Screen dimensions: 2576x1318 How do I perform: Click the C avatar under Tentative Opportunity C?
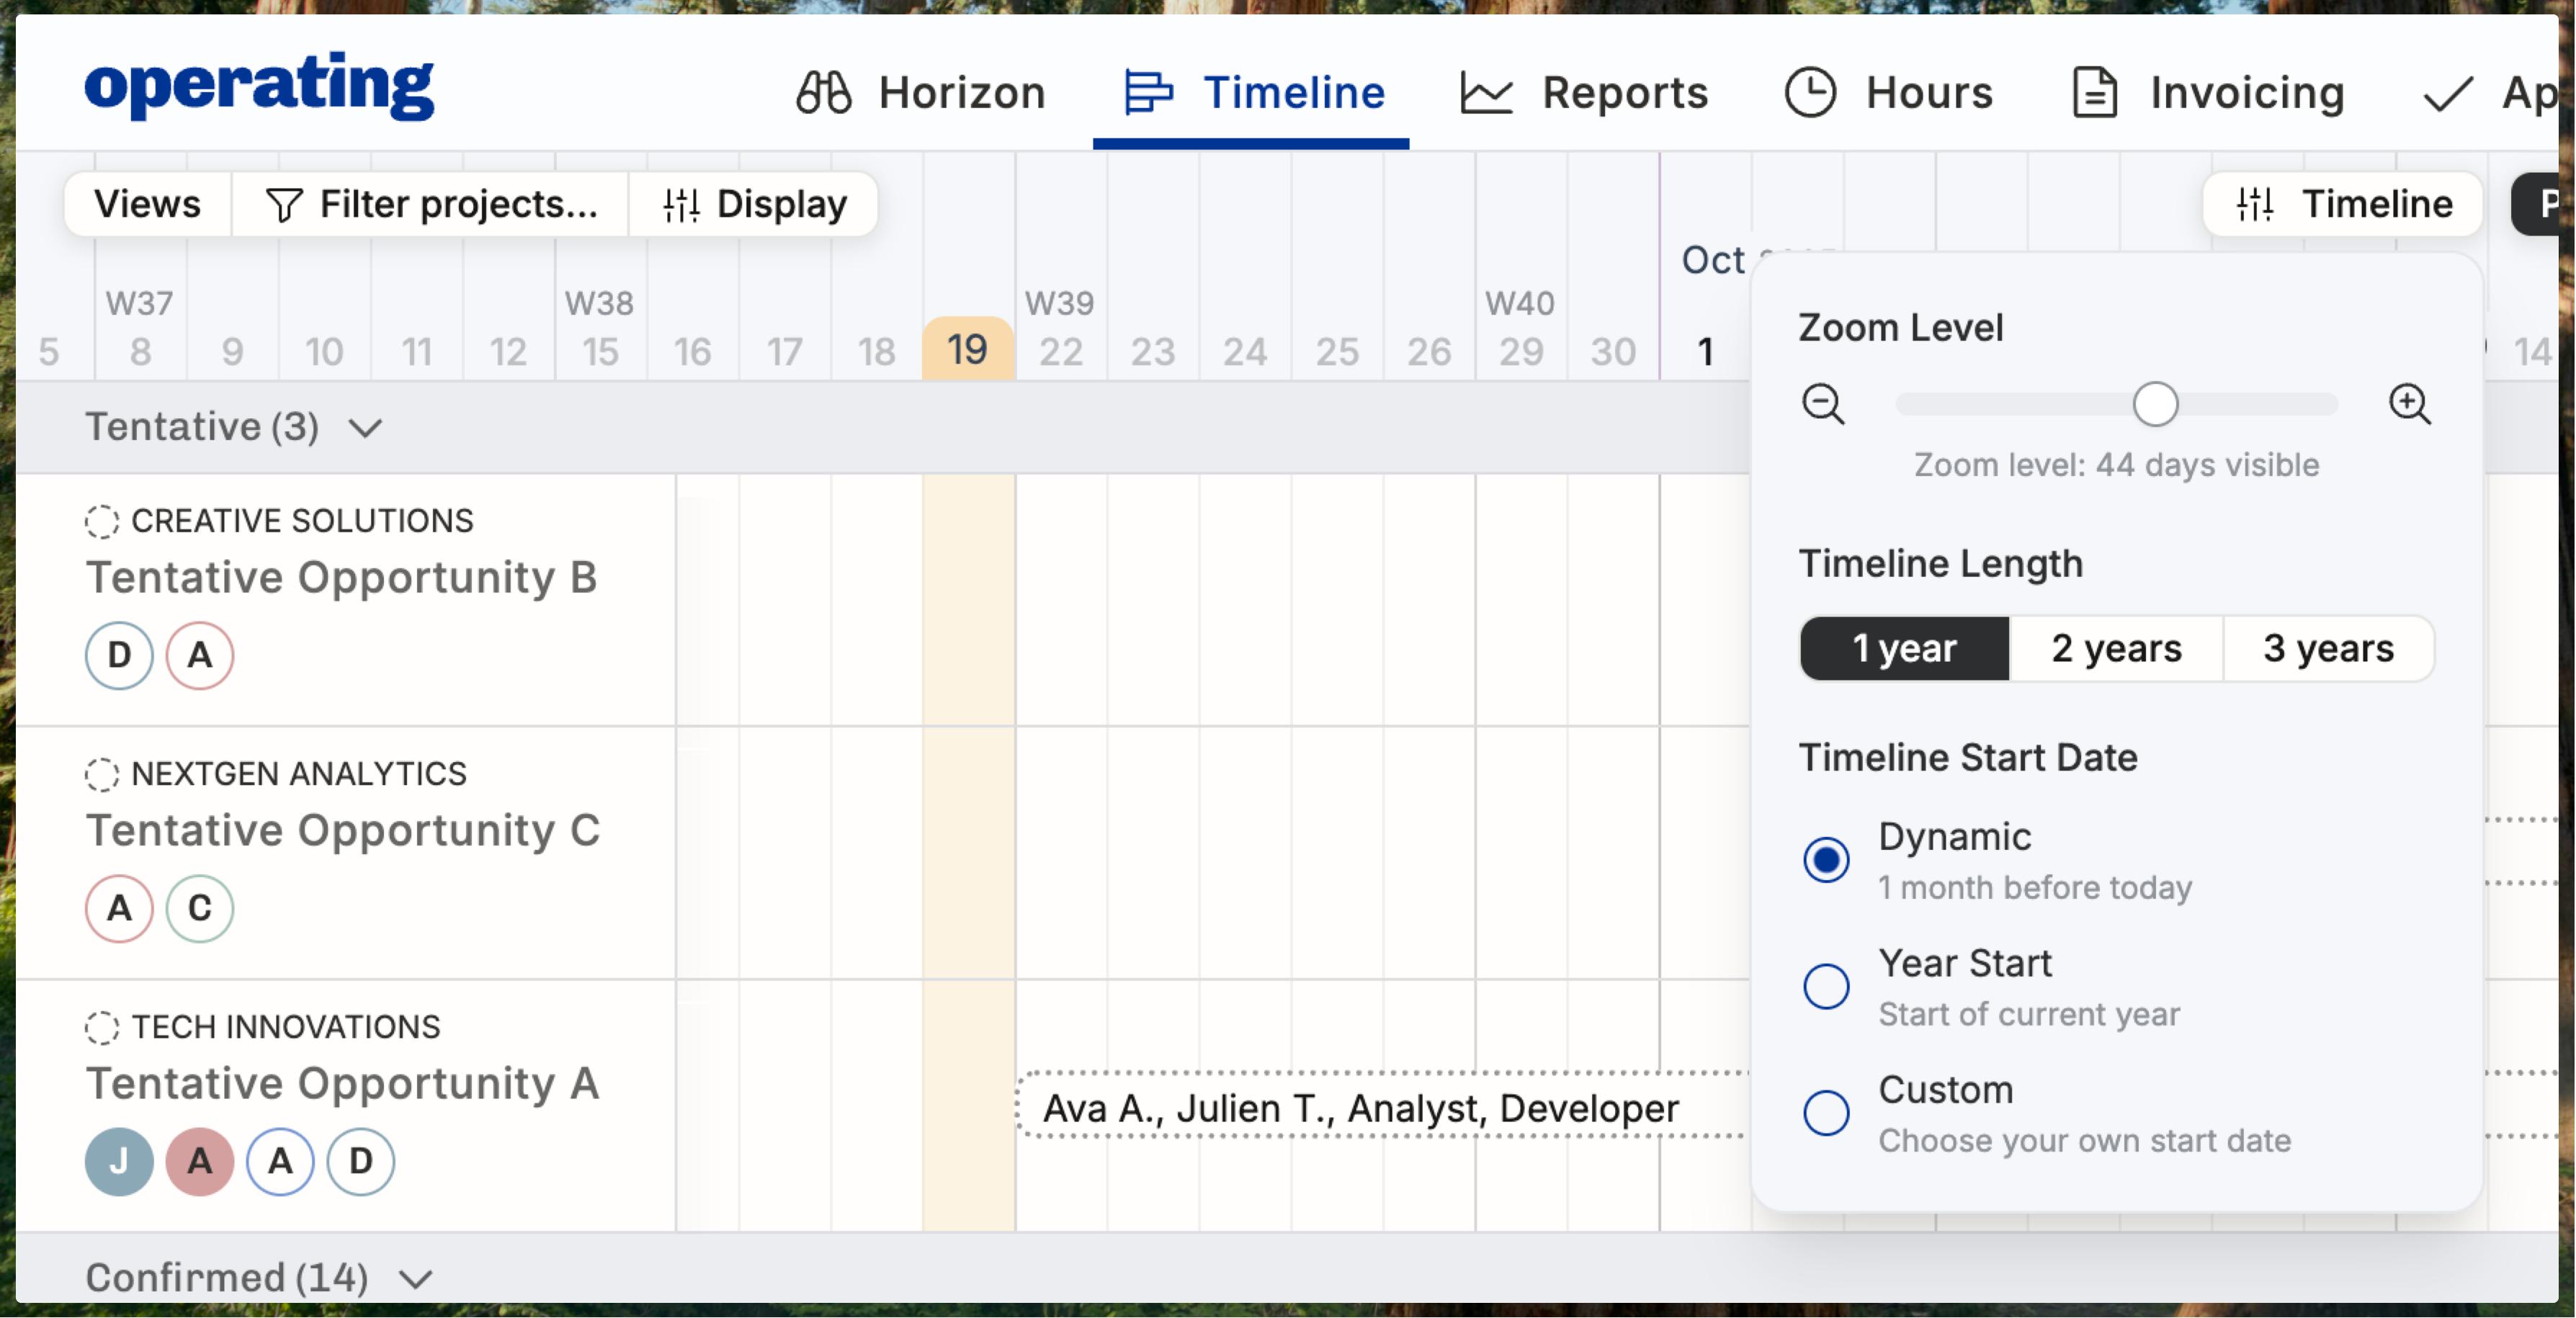coord(200,908)
